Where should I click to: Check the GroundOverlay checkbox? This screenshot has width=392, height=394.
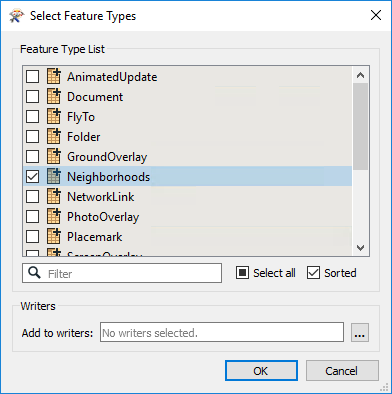pyautogui.click(x=32, y=157)
